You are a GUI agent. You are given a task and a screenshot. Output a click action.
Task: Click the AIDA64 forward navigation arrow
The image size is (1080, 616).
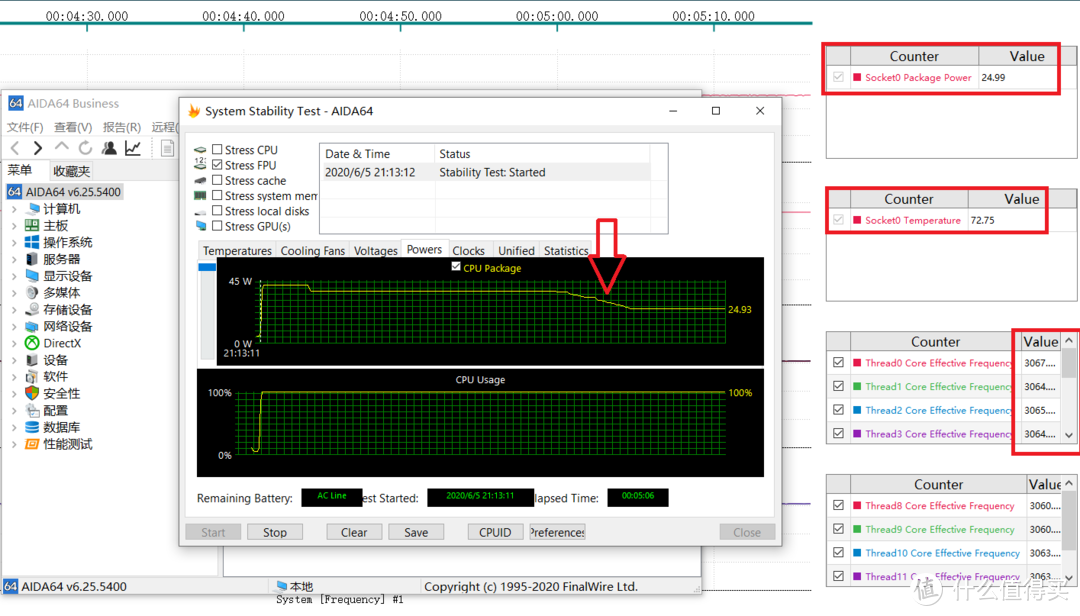[38, 147]
